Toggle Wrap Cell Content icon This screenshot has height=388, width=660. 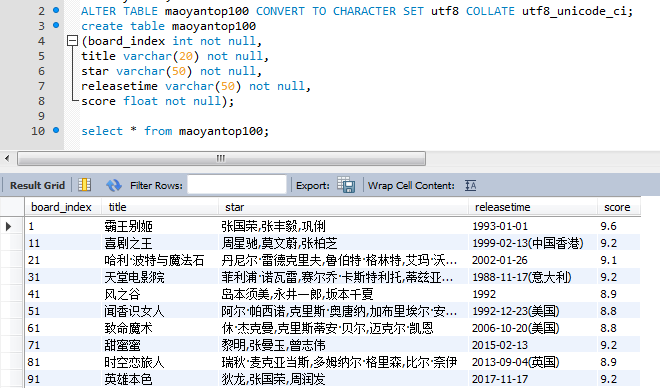[x=471, y=185]
